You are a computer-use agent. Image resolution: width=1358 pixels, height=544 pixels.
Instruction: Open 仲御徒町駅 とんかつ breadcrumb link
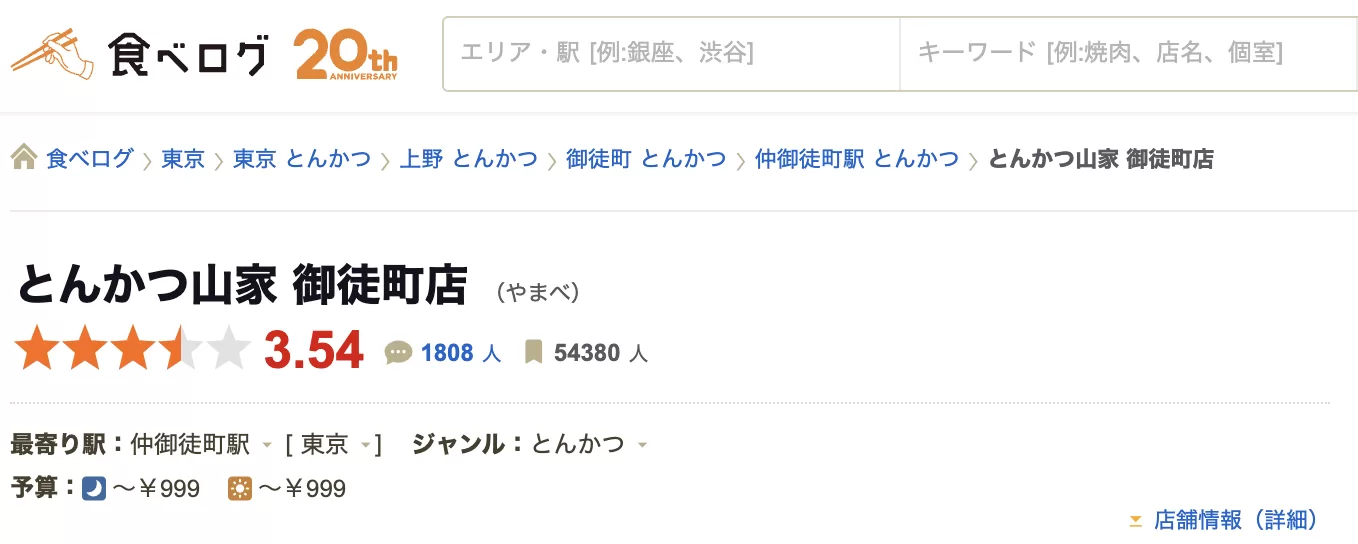click(857, 158)
